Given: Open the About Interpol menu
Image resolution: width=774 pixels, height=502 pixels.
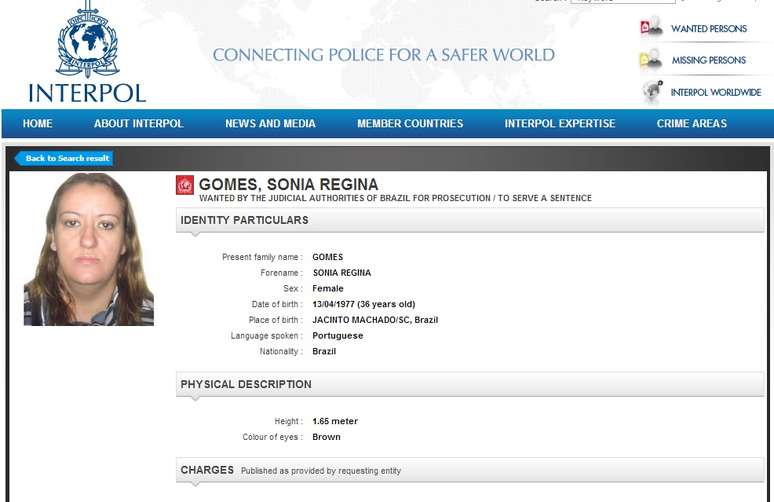Looking at the screenshot, I should (138, 124).
